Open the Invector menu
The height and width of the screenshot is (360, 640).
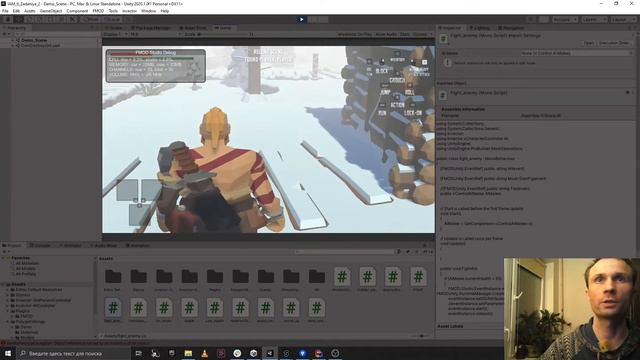click(x=129, y=11)
